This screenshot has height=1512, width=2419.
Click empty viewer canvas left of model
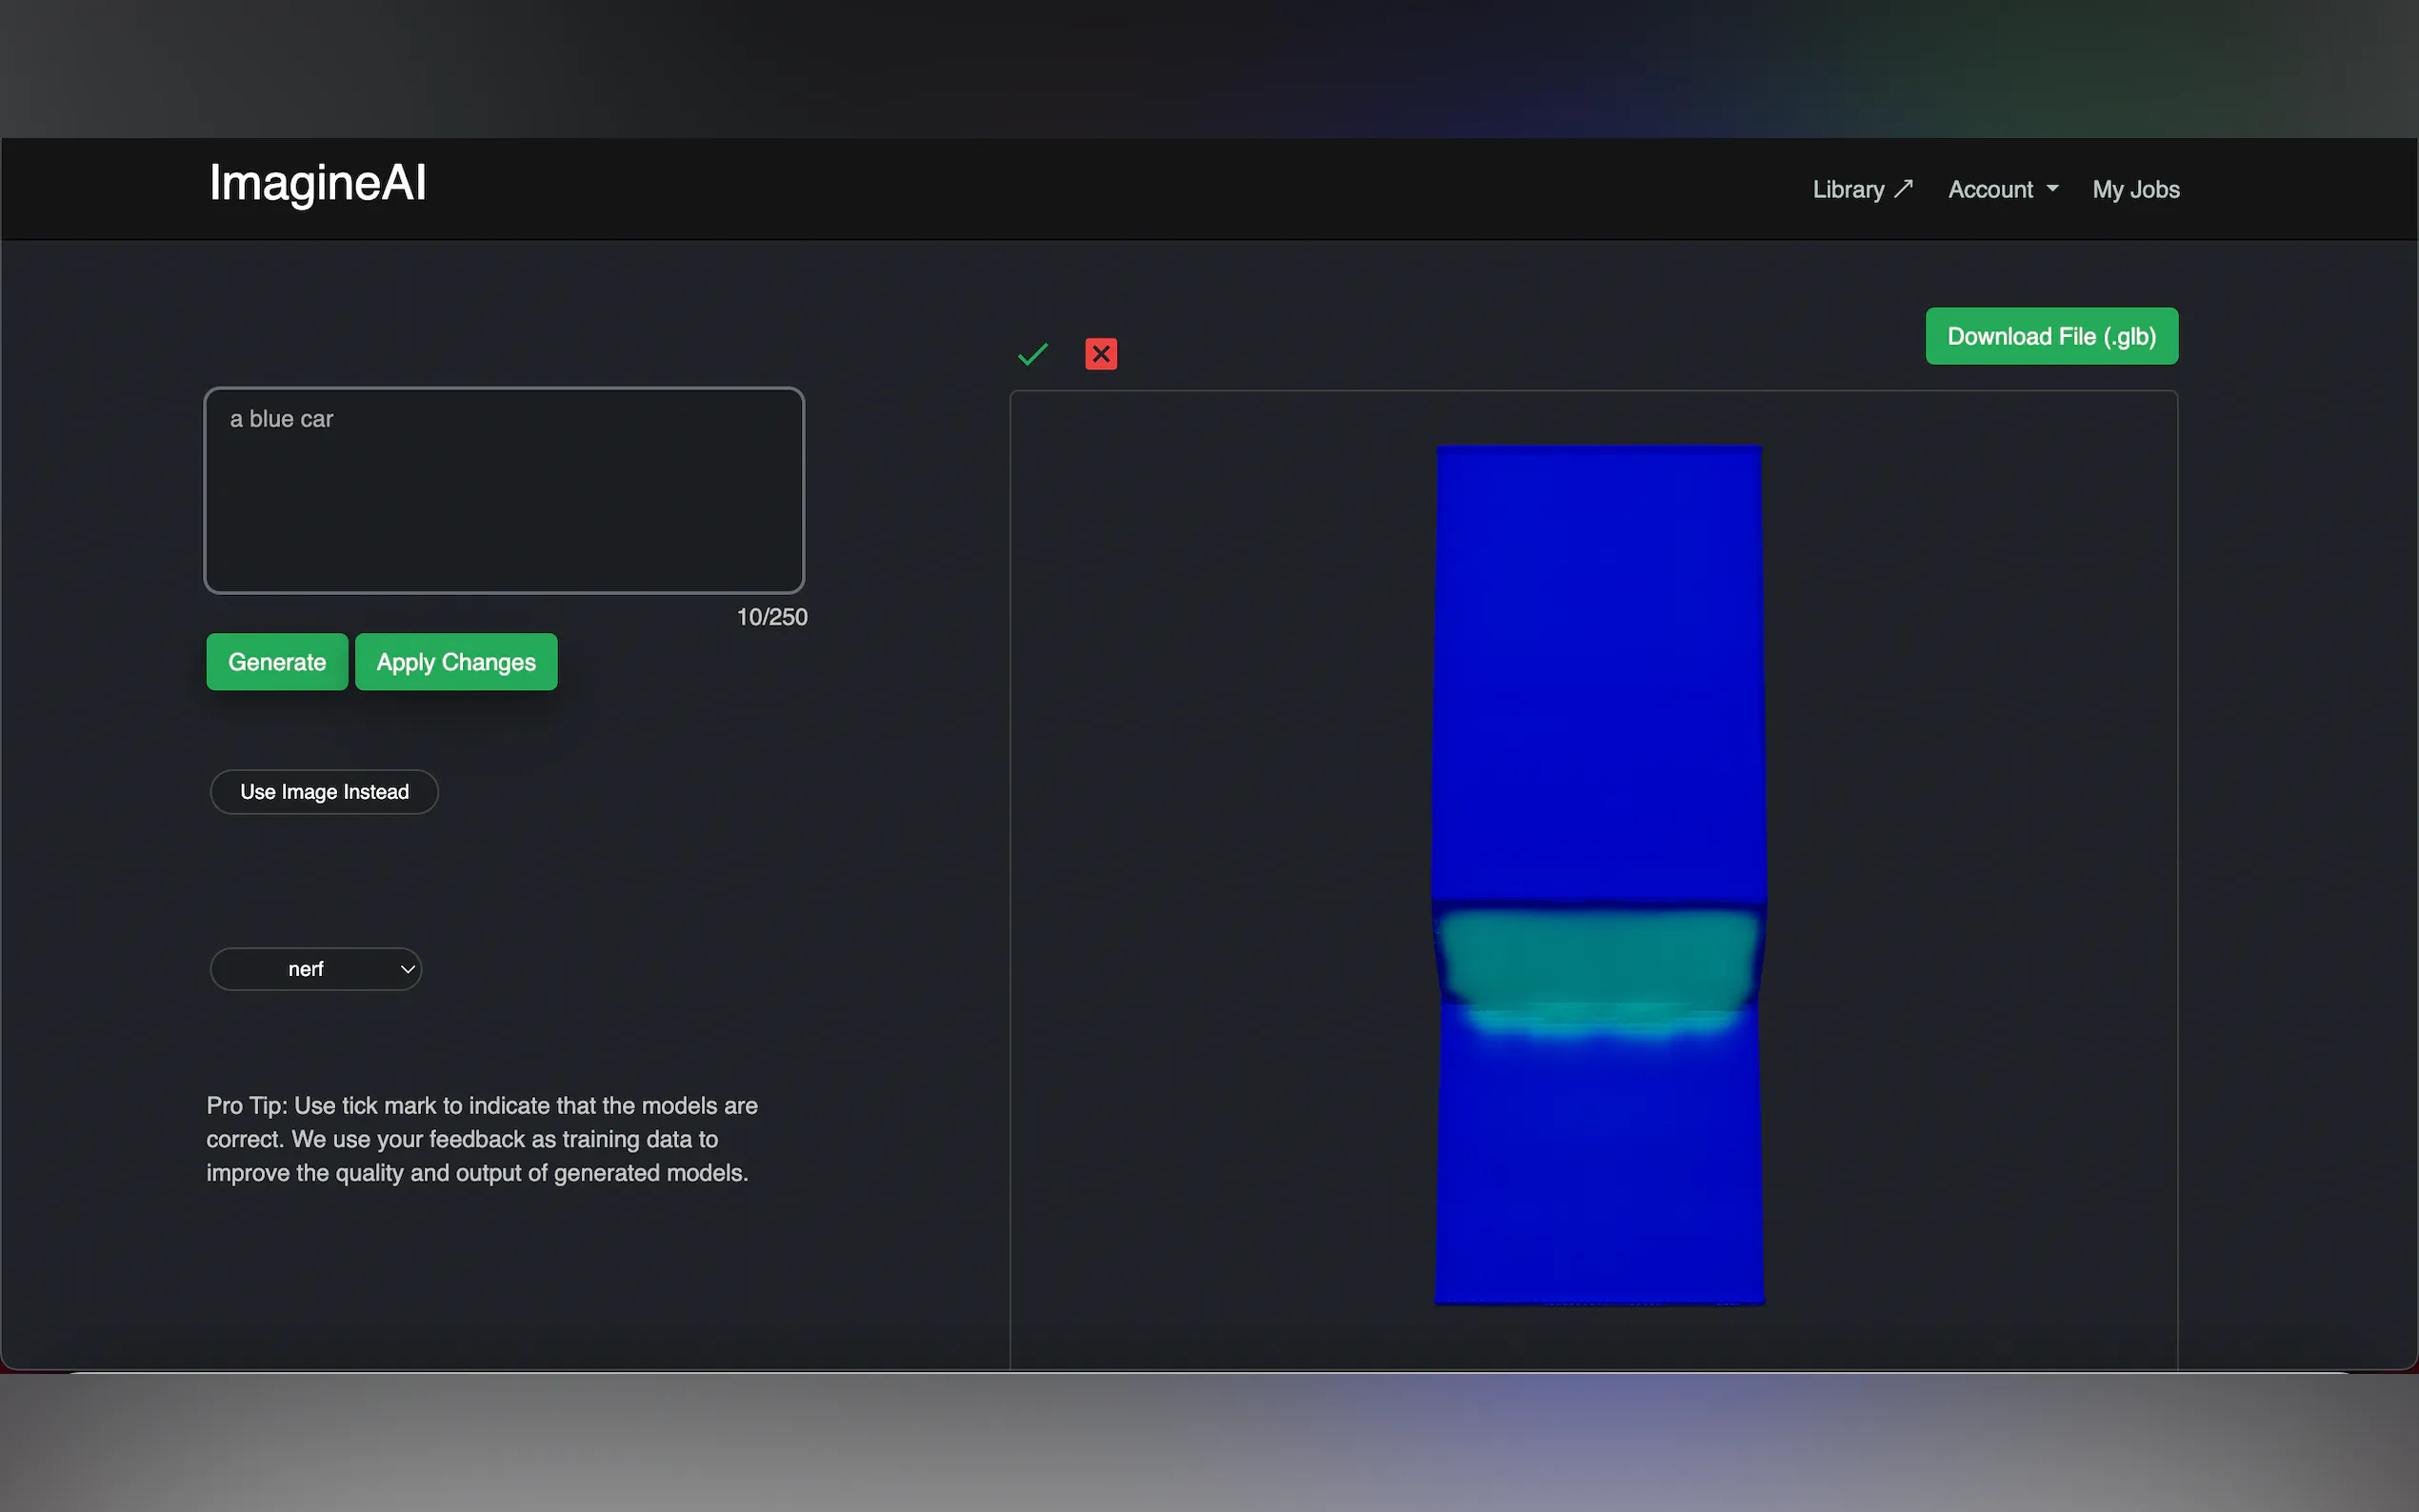point(1220,850)
